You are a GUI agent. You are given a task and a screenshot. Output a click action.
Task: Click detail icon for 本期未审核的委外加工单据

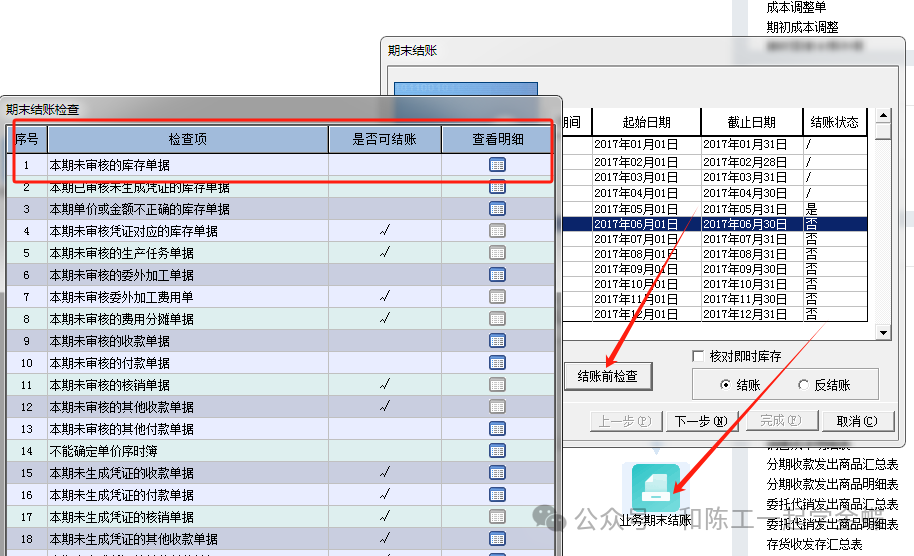[497, 275]
